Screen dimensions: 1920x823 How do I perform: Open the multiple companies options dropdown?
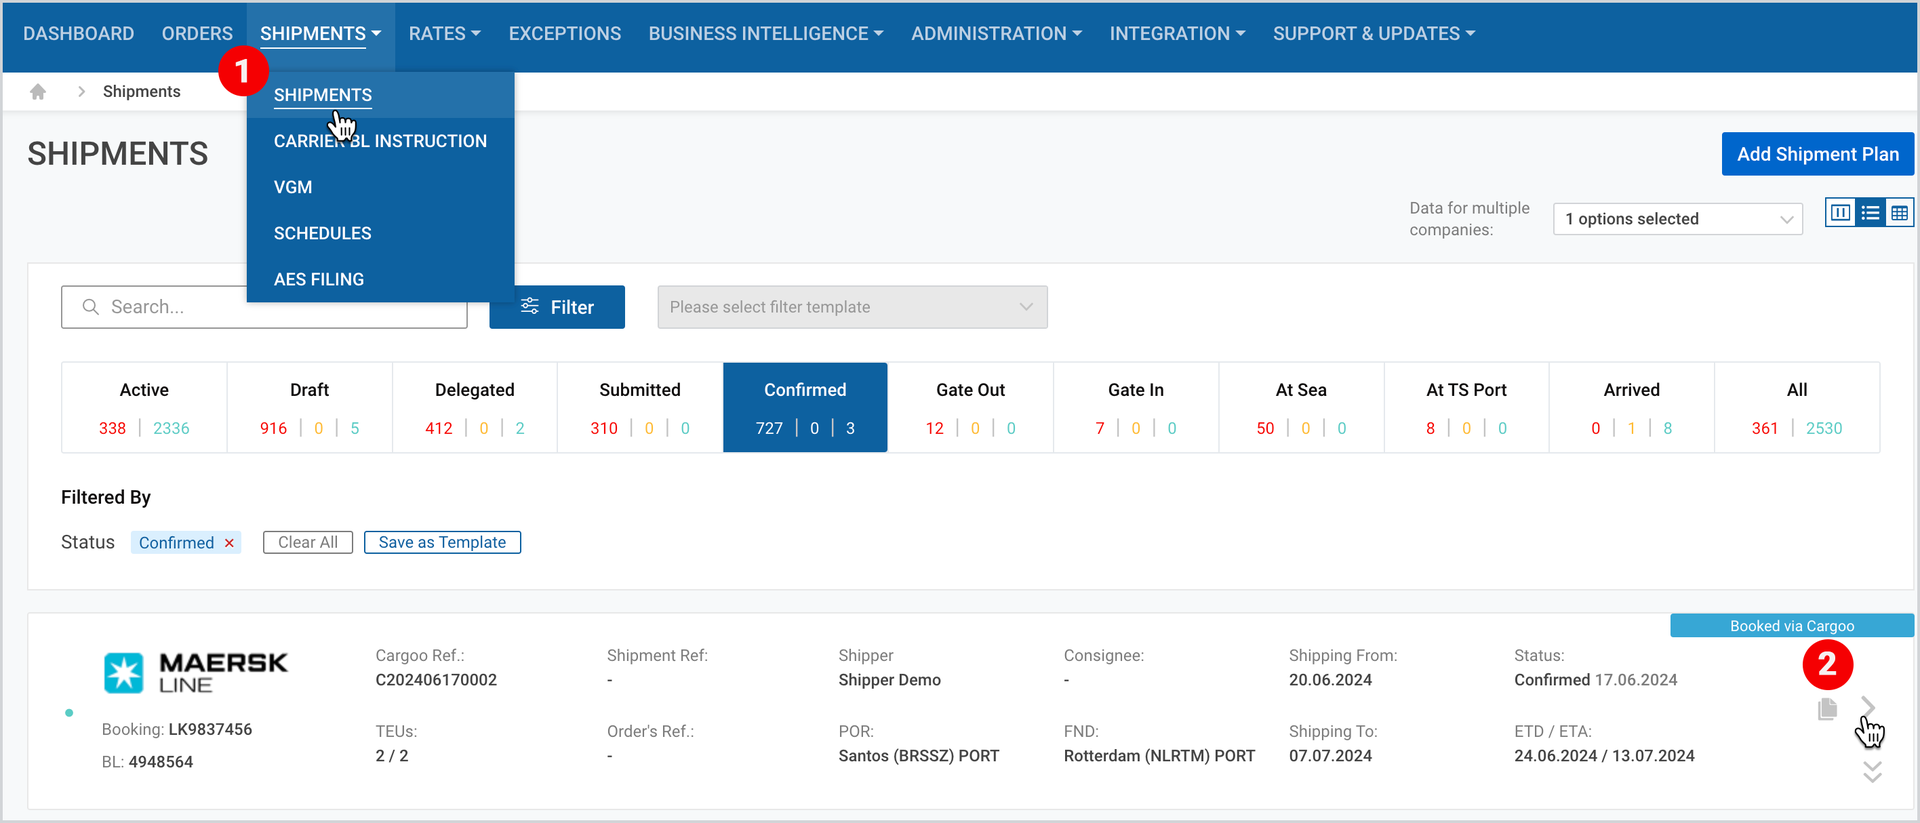coord(1677,219)
